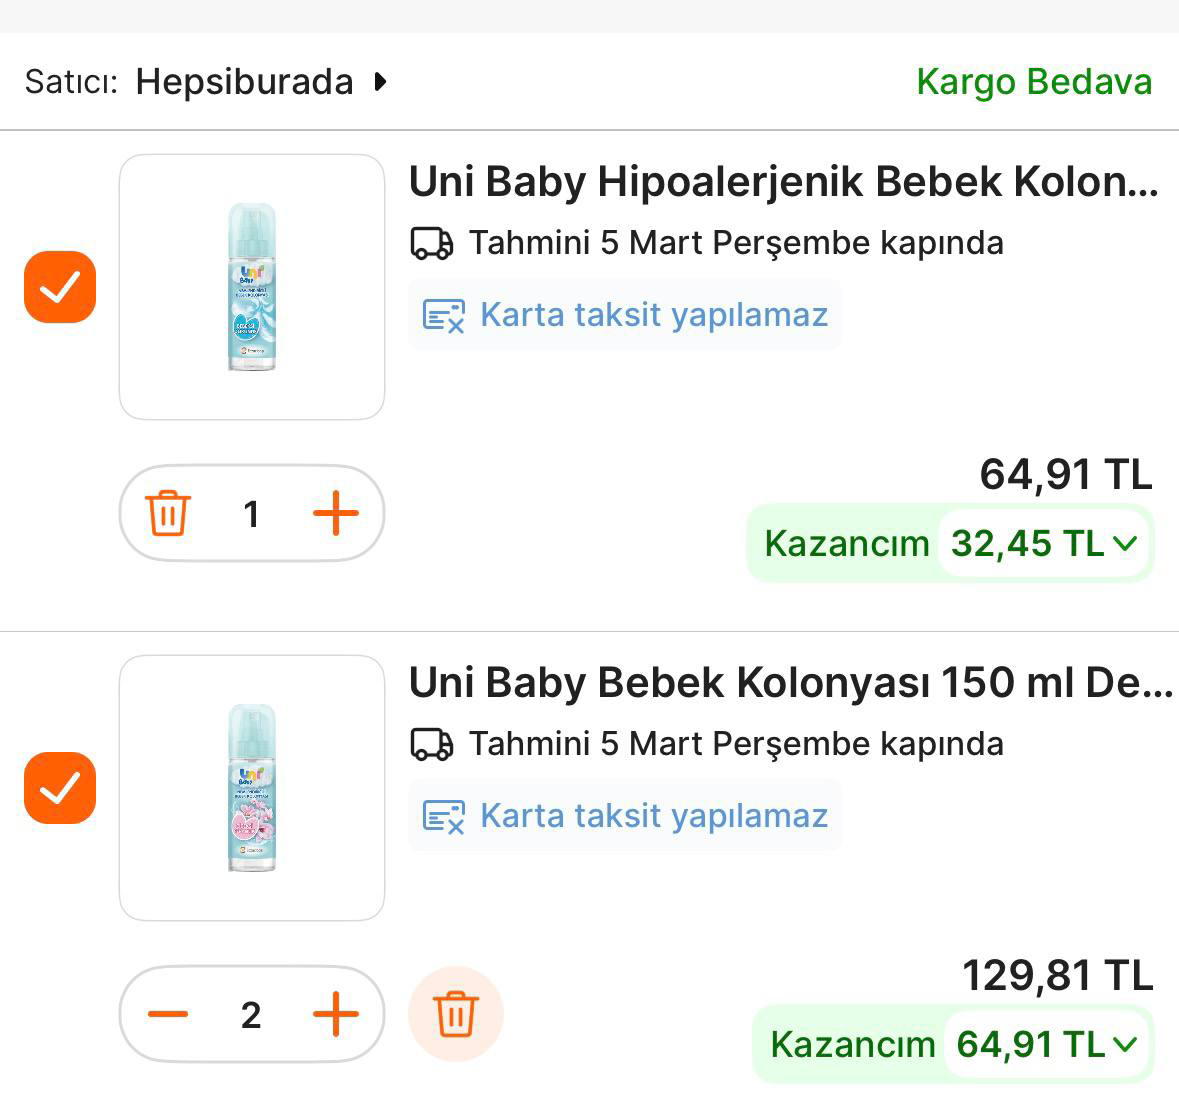The height and width of the screenshot is (1105, 1179).
Task: Click the 'Kargo Bedava' link
Action: (x=1033, y=82)
